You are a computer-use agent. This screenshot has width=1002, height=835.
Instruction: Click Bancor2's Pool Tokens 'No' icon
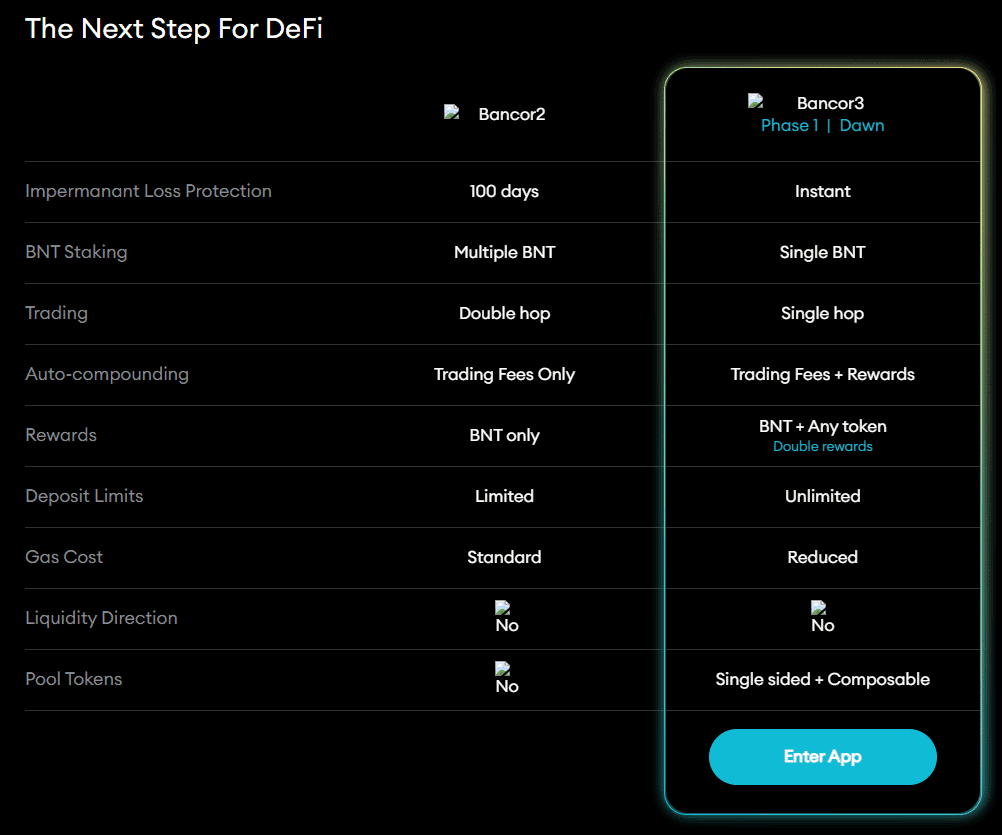(505, 679)
